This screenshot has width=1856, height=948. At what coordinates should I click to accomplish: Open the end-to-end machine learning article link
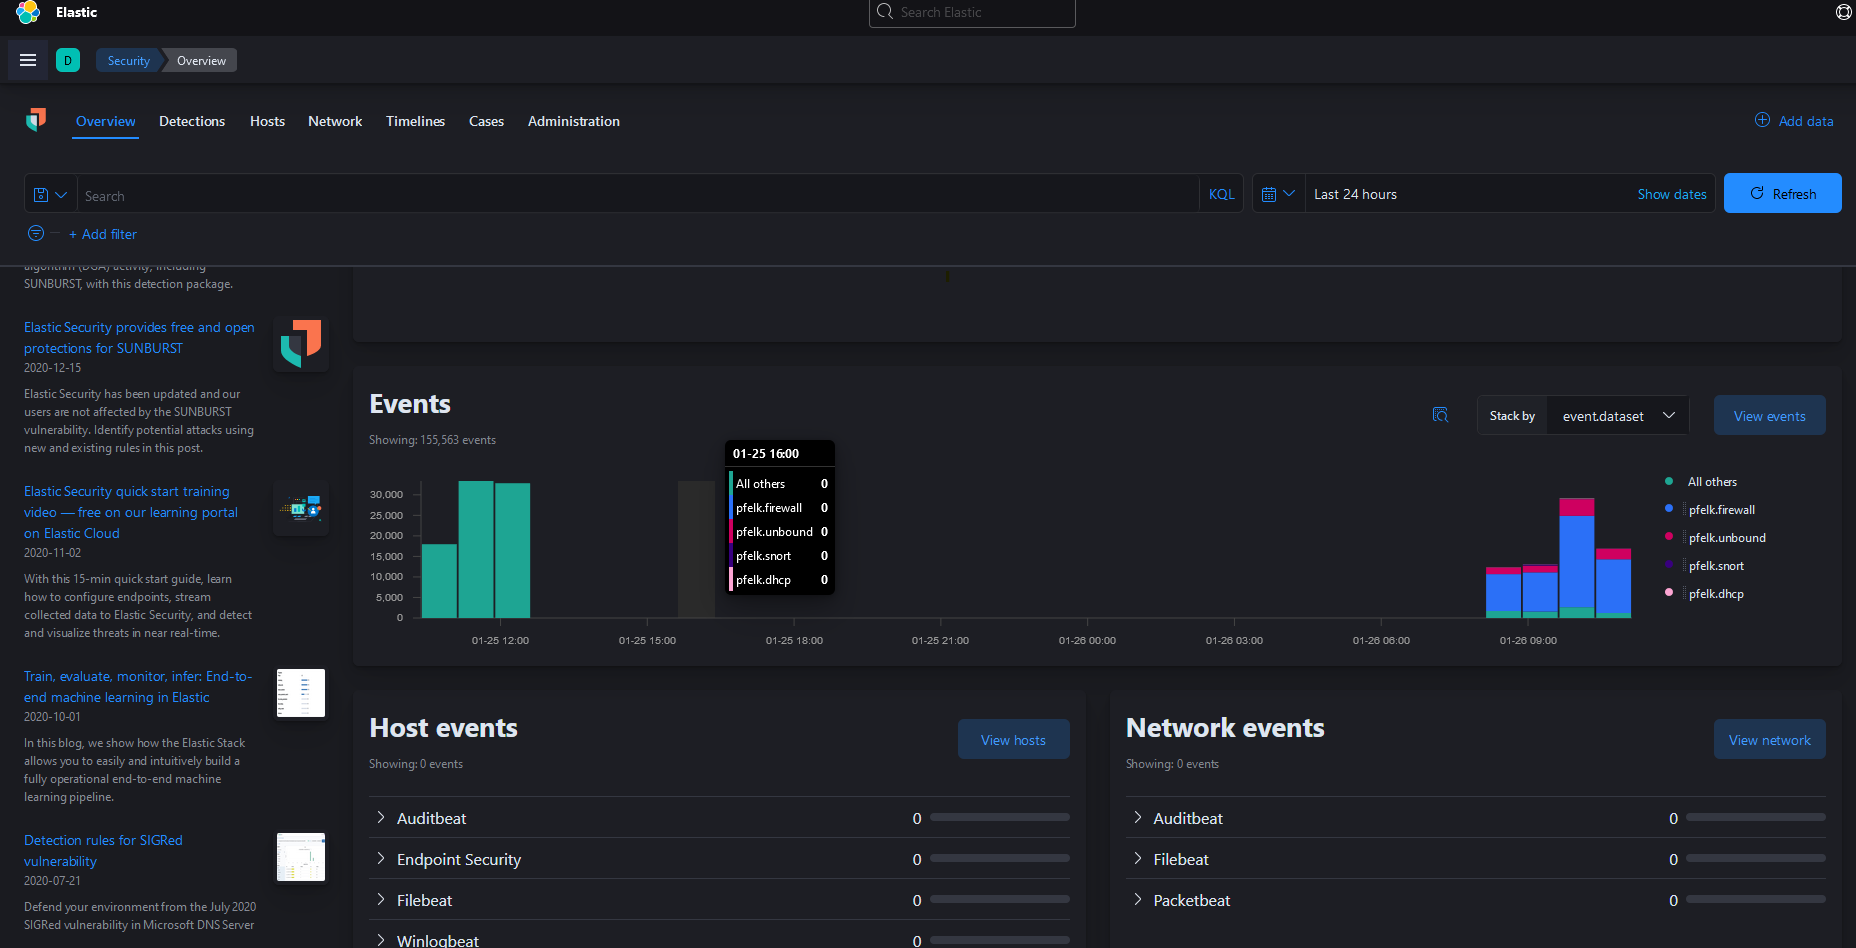point(138,687)
